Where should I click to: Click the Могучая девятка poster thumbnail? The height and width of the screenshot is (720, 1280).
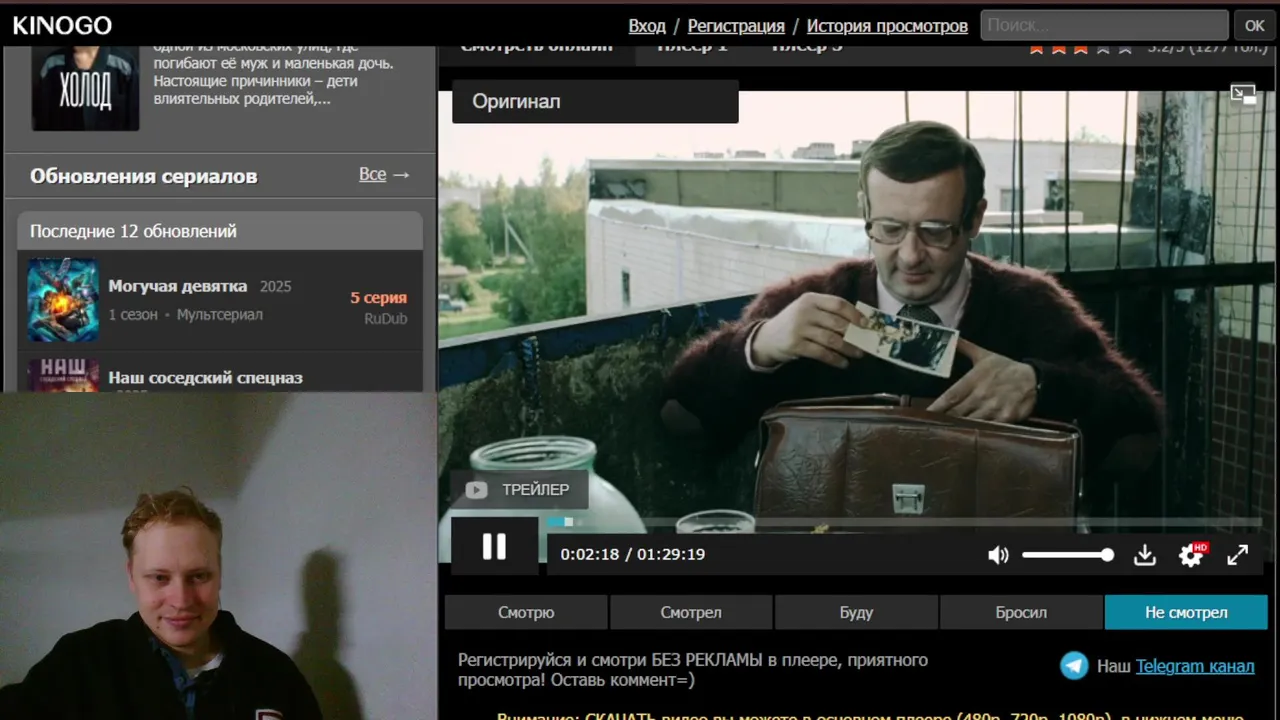(x=63, y=300)
